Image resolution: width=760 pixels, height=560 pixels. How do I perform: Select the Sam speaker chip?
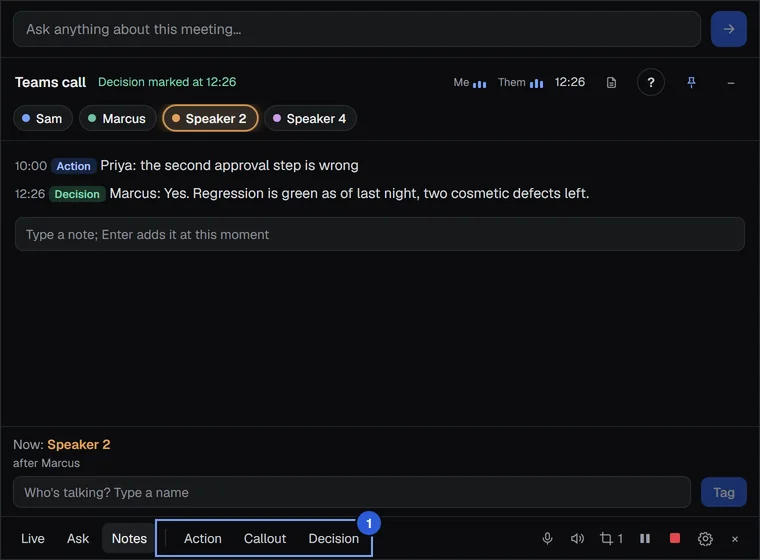[43, 118]
